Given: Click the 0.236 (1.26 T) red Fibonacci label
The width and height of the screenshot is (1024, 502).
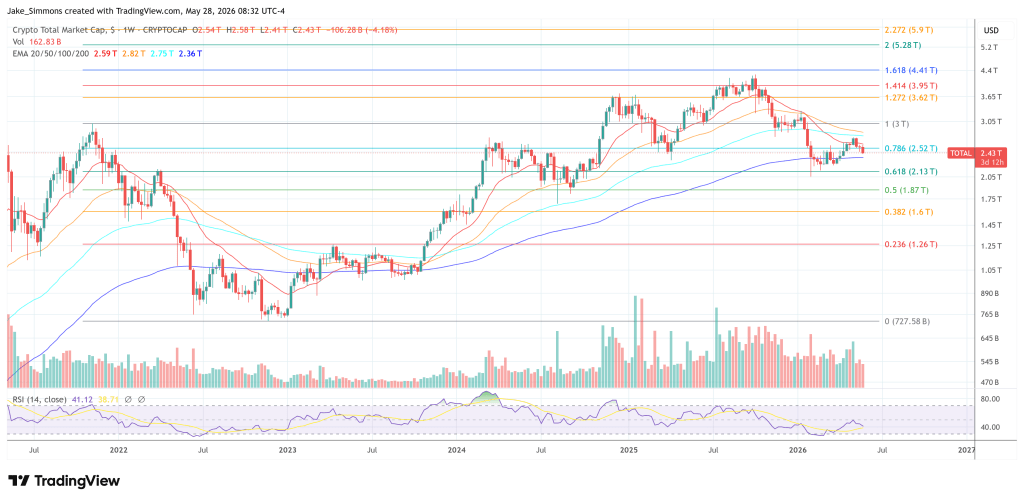Looking at the screenshot, I should point(912,245).
